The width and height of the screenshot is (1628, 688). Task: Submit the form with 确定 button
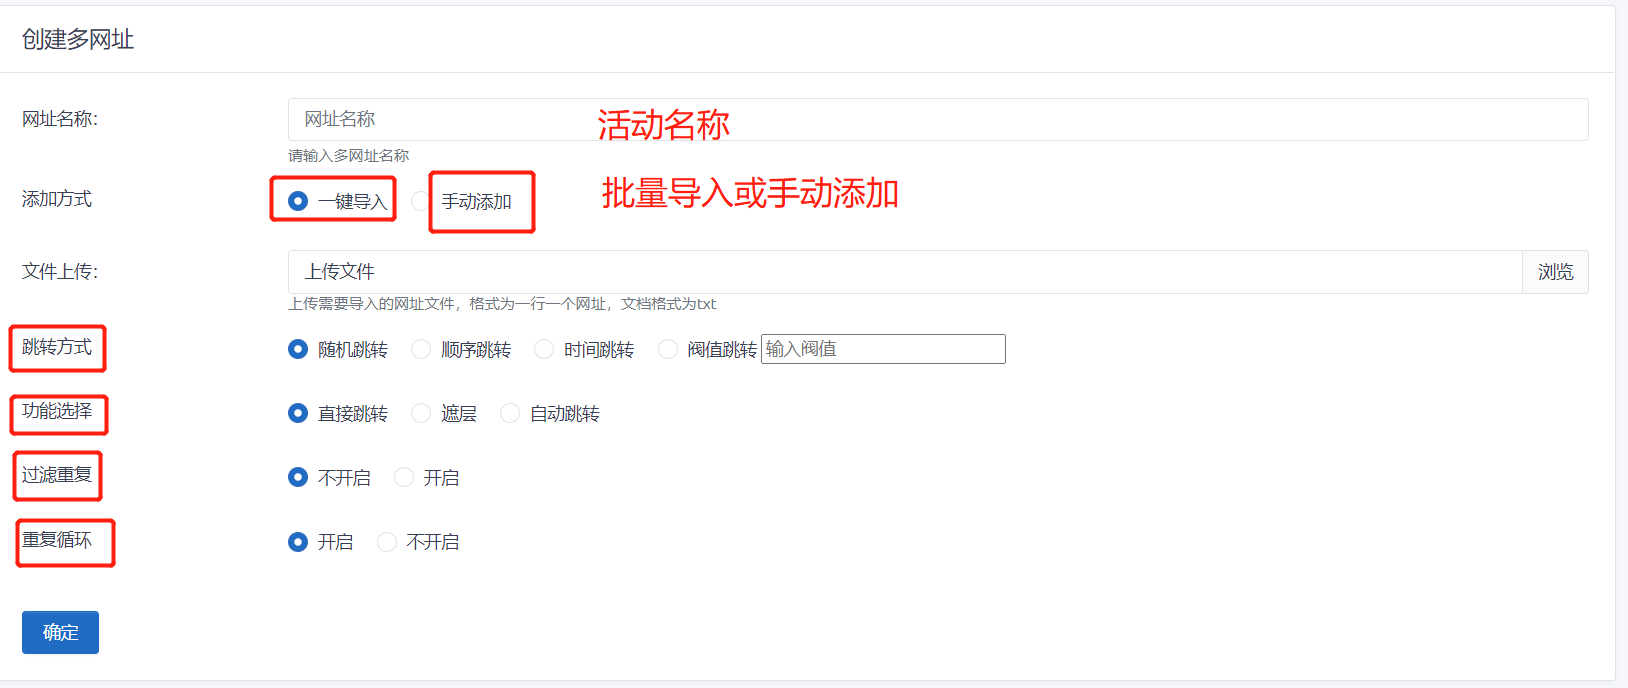60,632
